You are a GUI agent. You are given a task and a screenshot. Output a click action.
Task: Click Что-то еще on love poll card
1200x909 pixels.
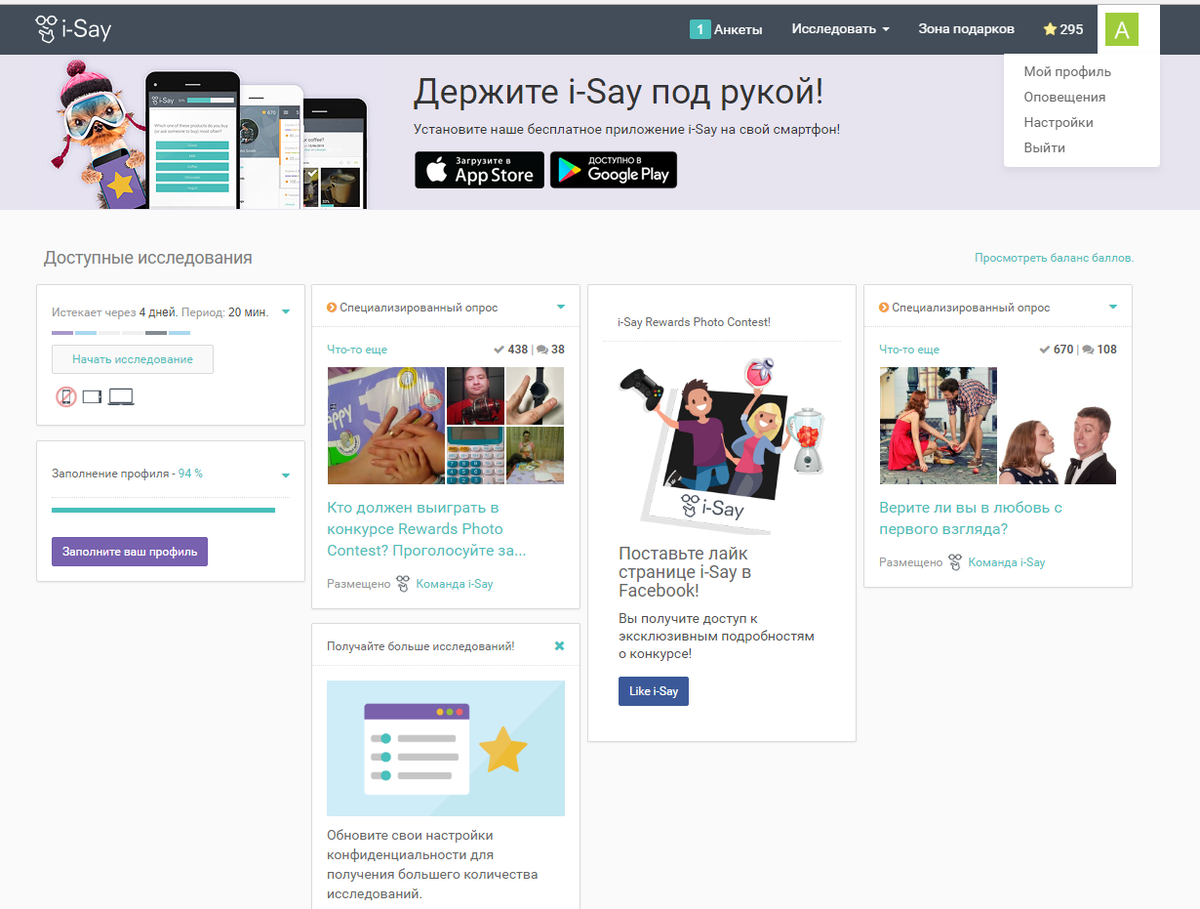coord(909,350)
